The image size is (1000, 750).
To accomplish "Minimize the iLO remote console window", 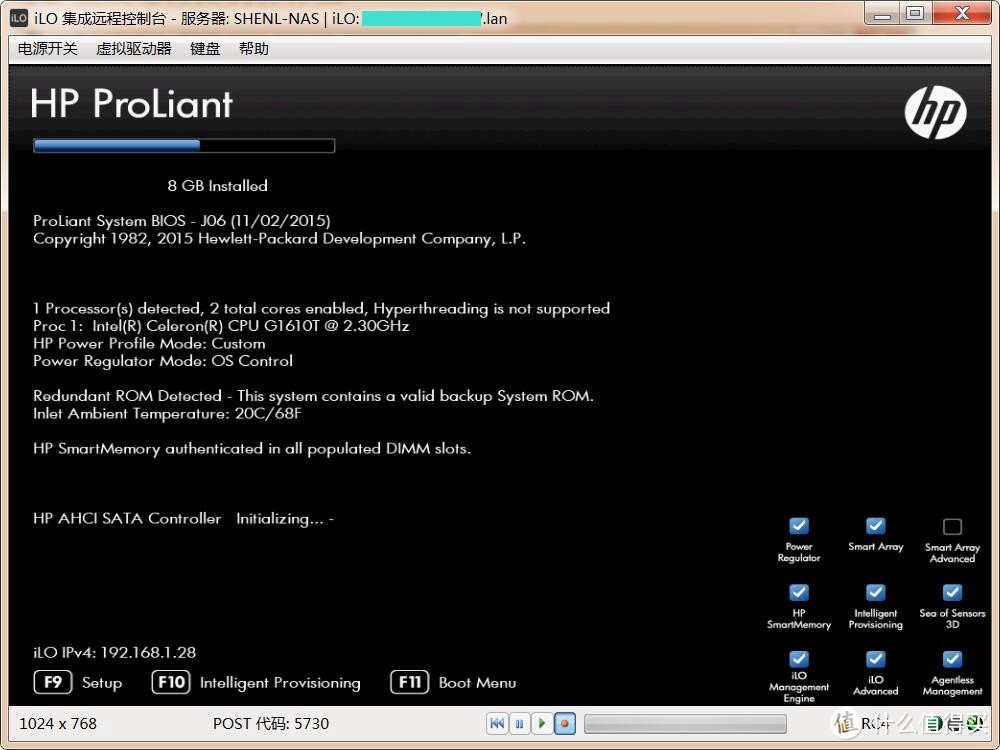I will (883, 13).
